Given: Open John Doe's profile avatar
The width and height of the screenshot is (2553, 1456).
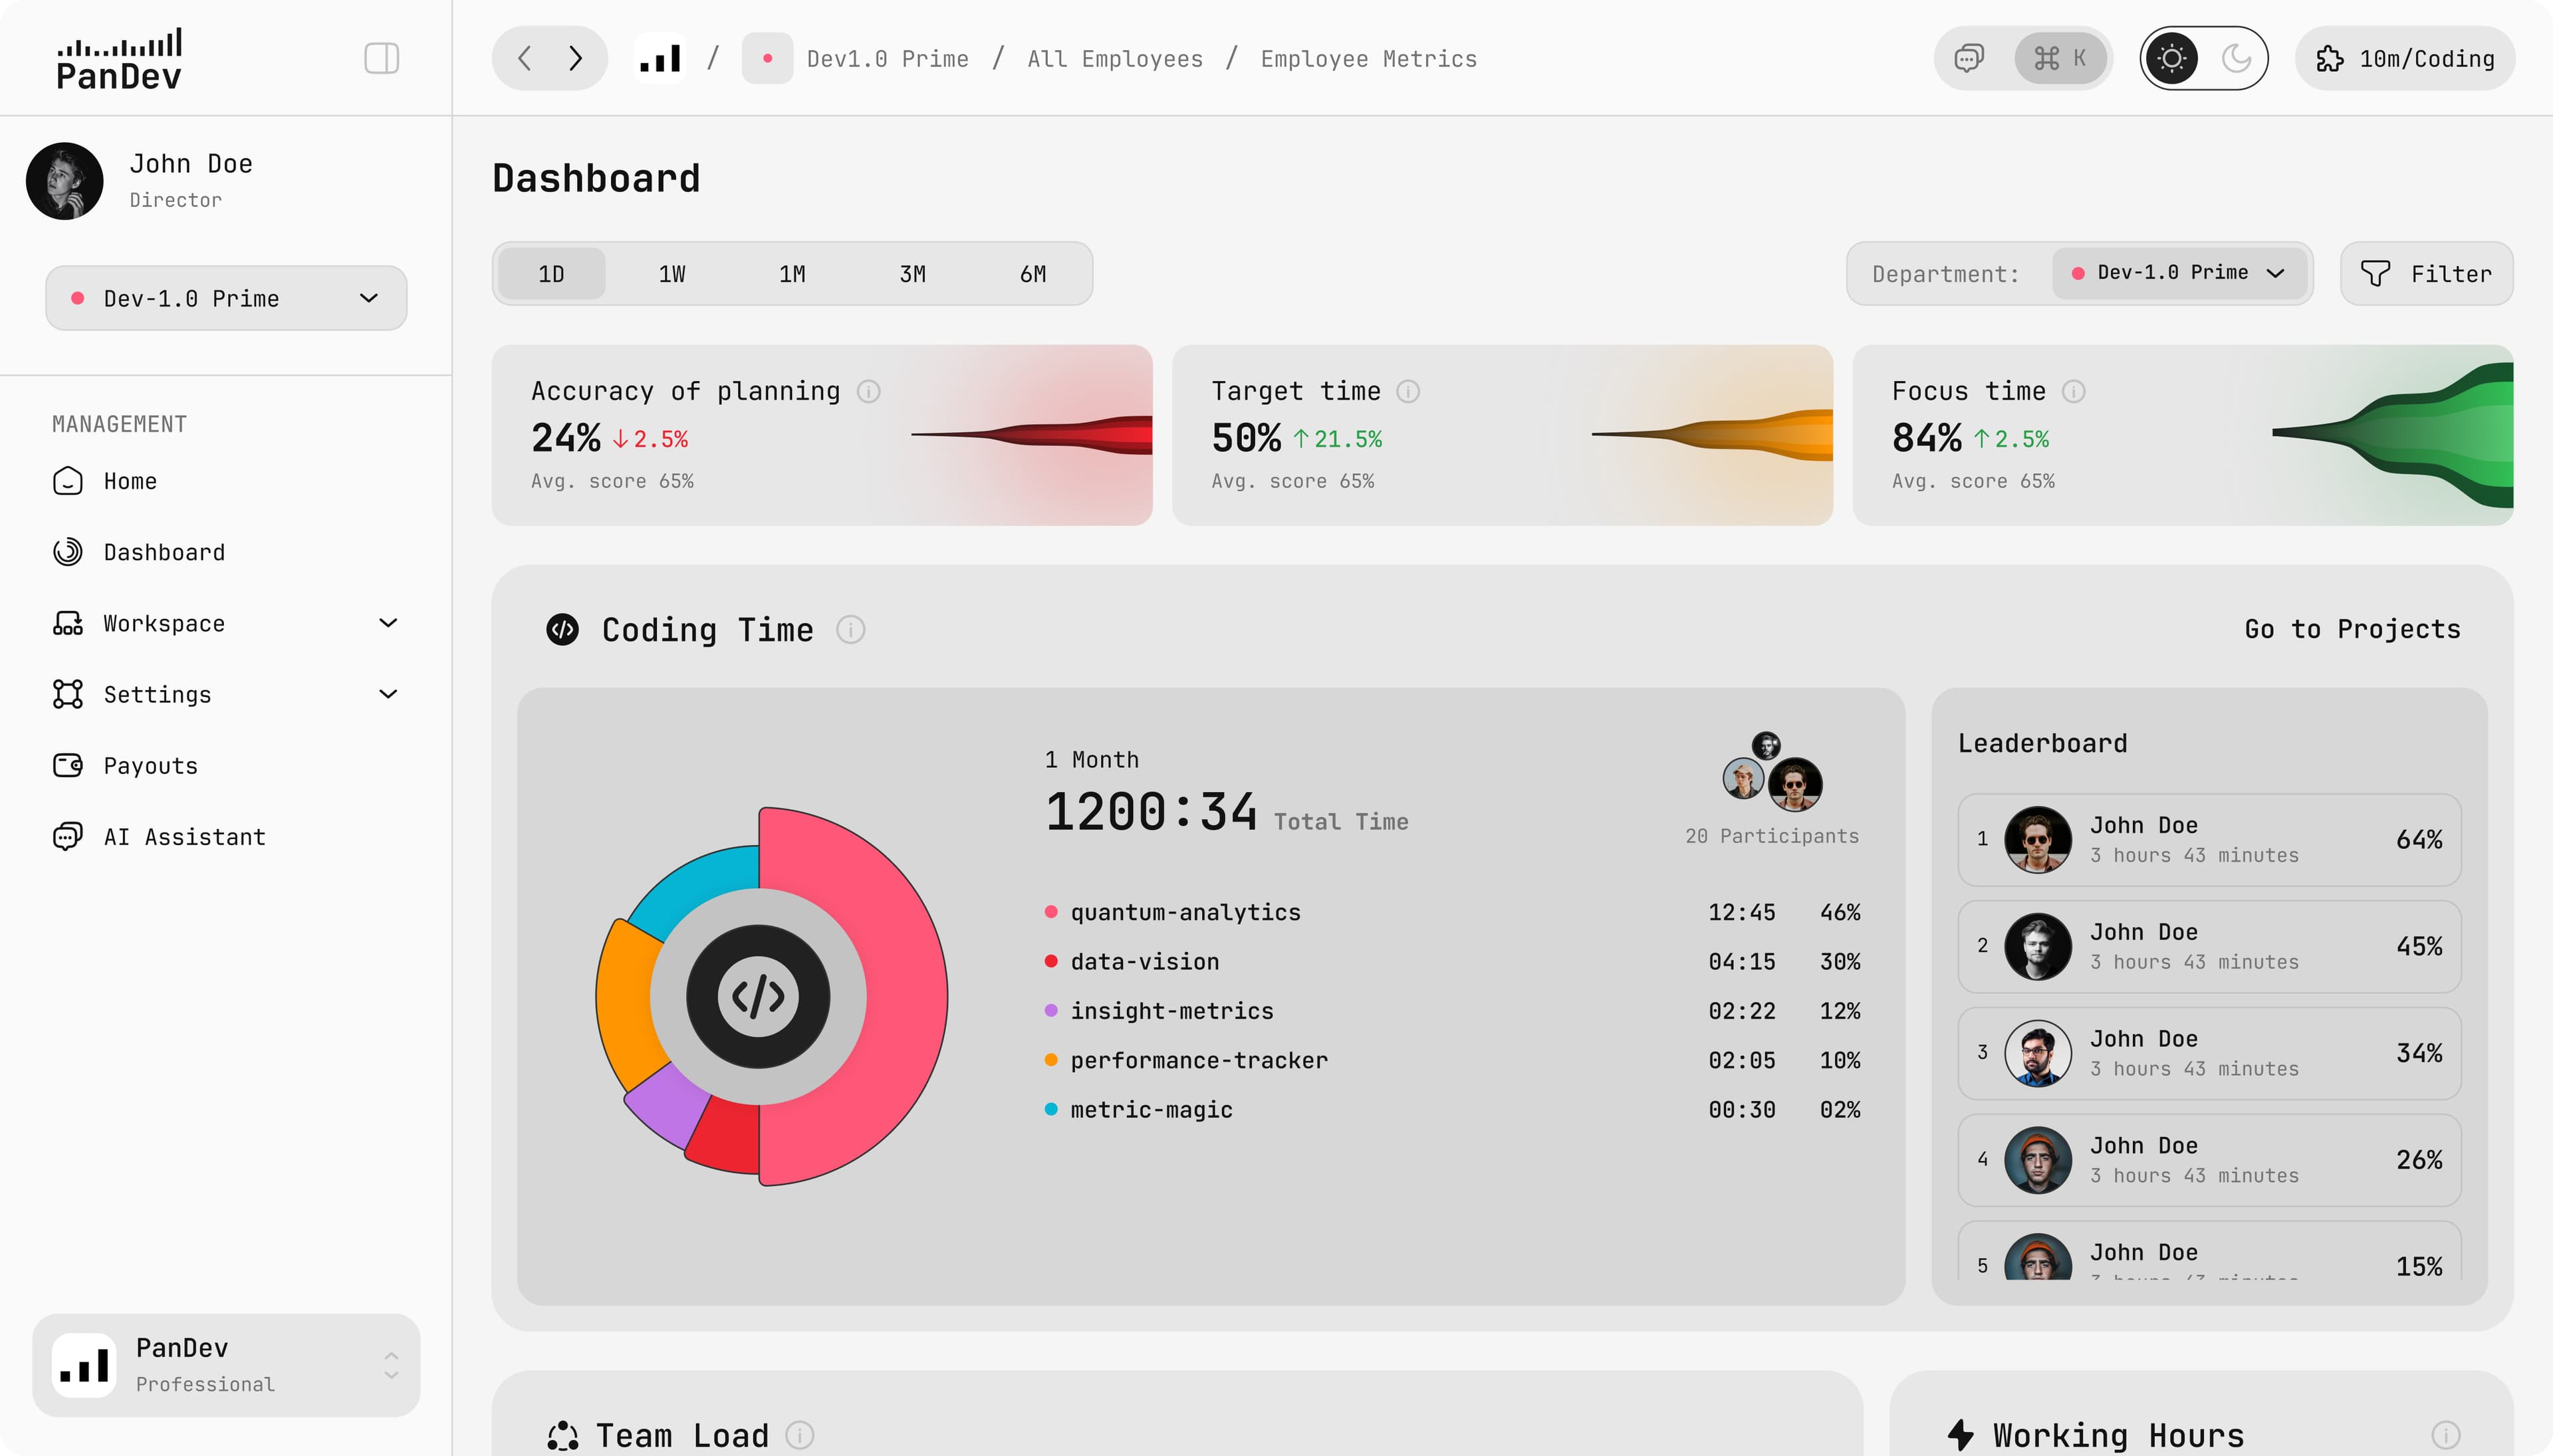Looking at the screenshot, I should tap(64, 181).
